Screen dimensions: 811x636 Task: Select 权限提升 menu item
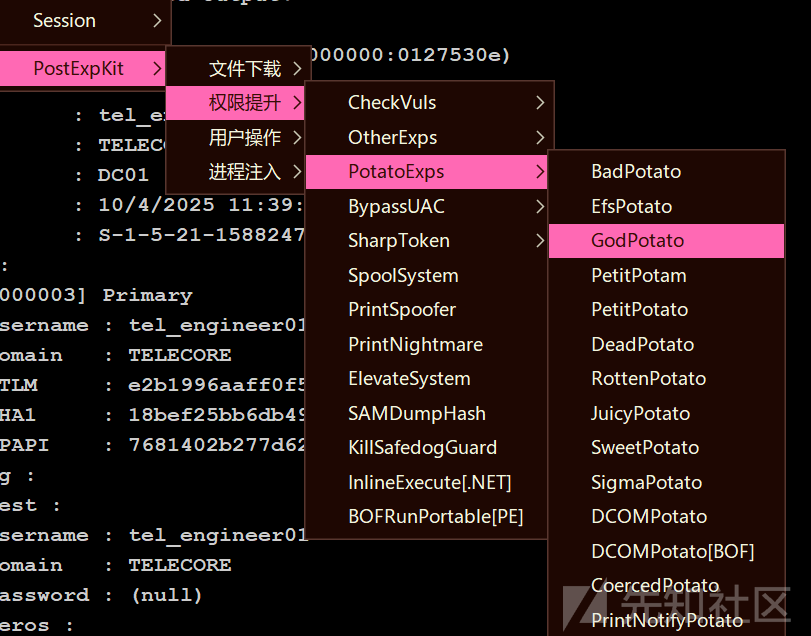(x=235, y=103)
